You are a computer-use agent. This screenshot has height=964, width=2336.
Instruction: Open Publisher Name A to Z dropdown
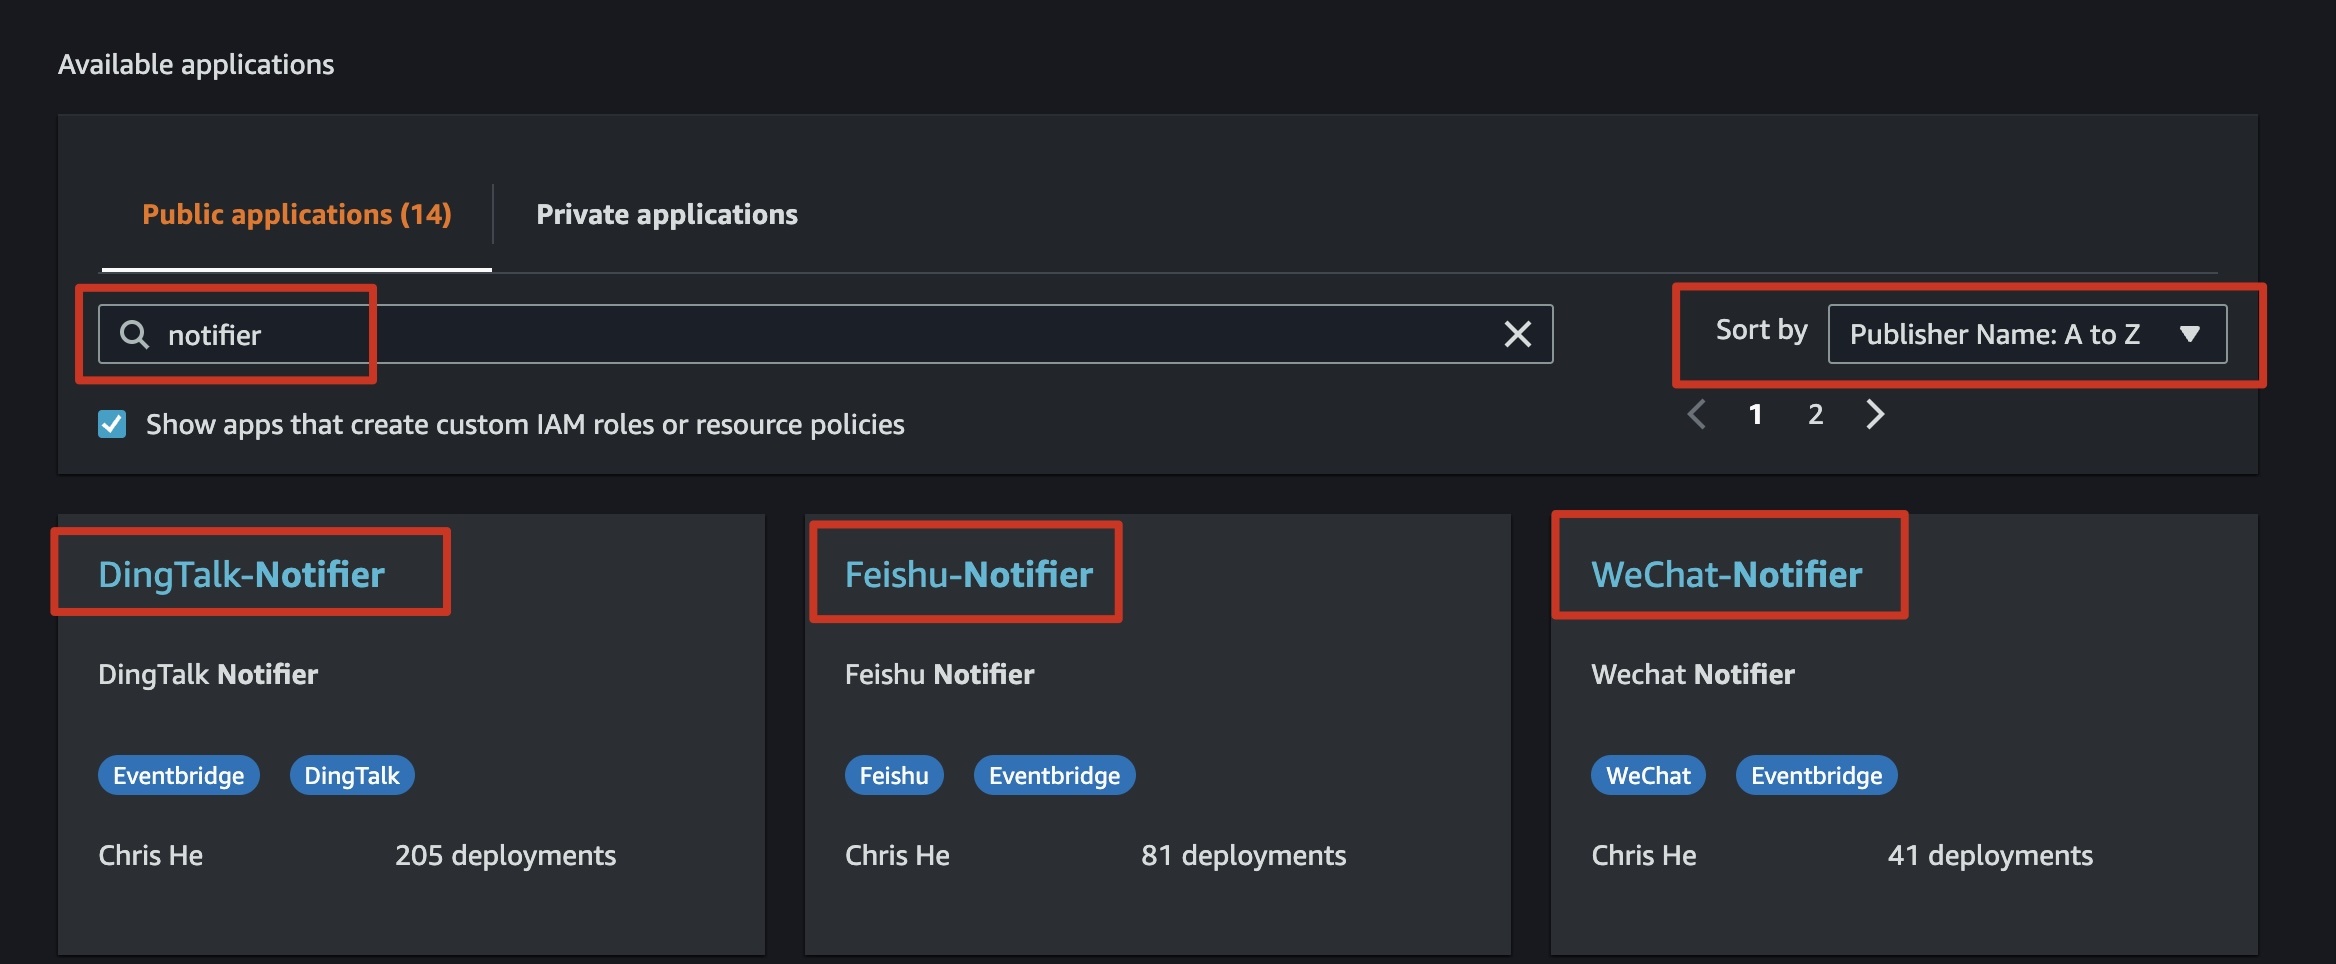[x=2027, y=334]
